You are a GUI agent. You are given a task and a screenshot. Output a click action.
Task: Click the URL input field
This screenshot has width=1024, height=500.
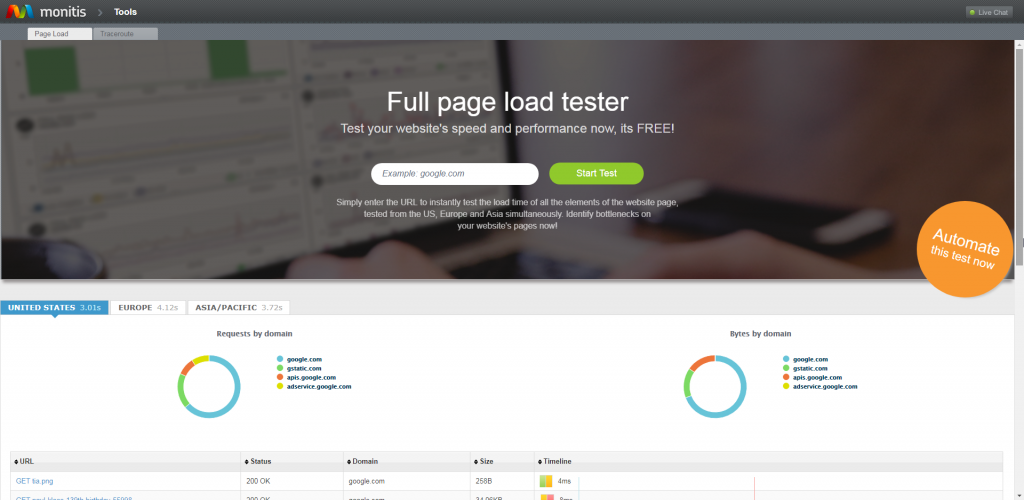click(454, 174)
